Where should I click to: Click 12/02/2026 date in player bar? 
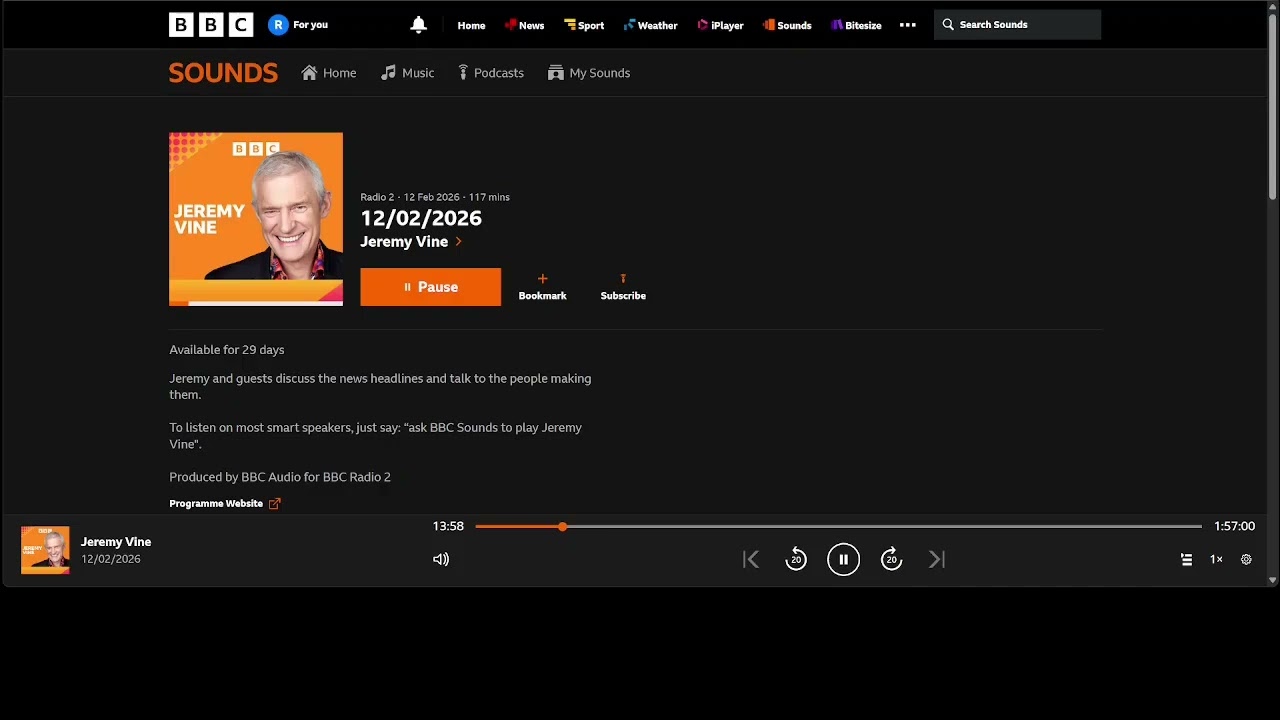click(111, 559)
